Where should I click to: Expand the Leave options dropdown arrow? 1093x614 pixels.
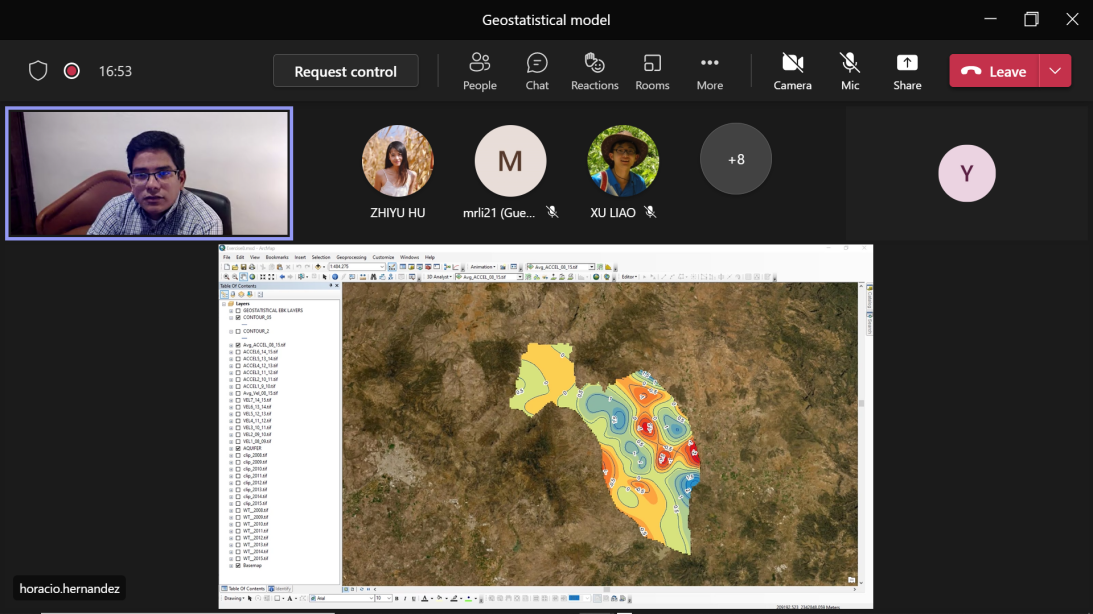pos(1055,71)
